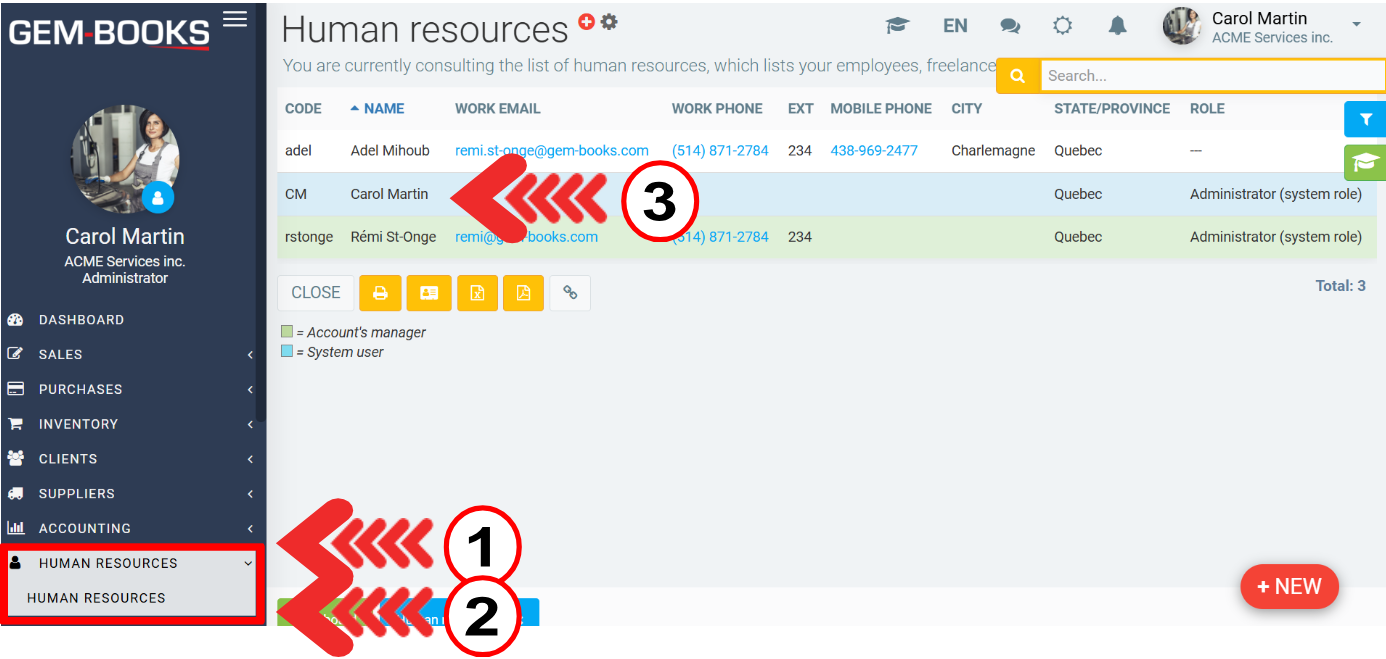Switch language with the EN toggle
Viewport: 1386px width, 659px height.
click(x=955, y=26)
